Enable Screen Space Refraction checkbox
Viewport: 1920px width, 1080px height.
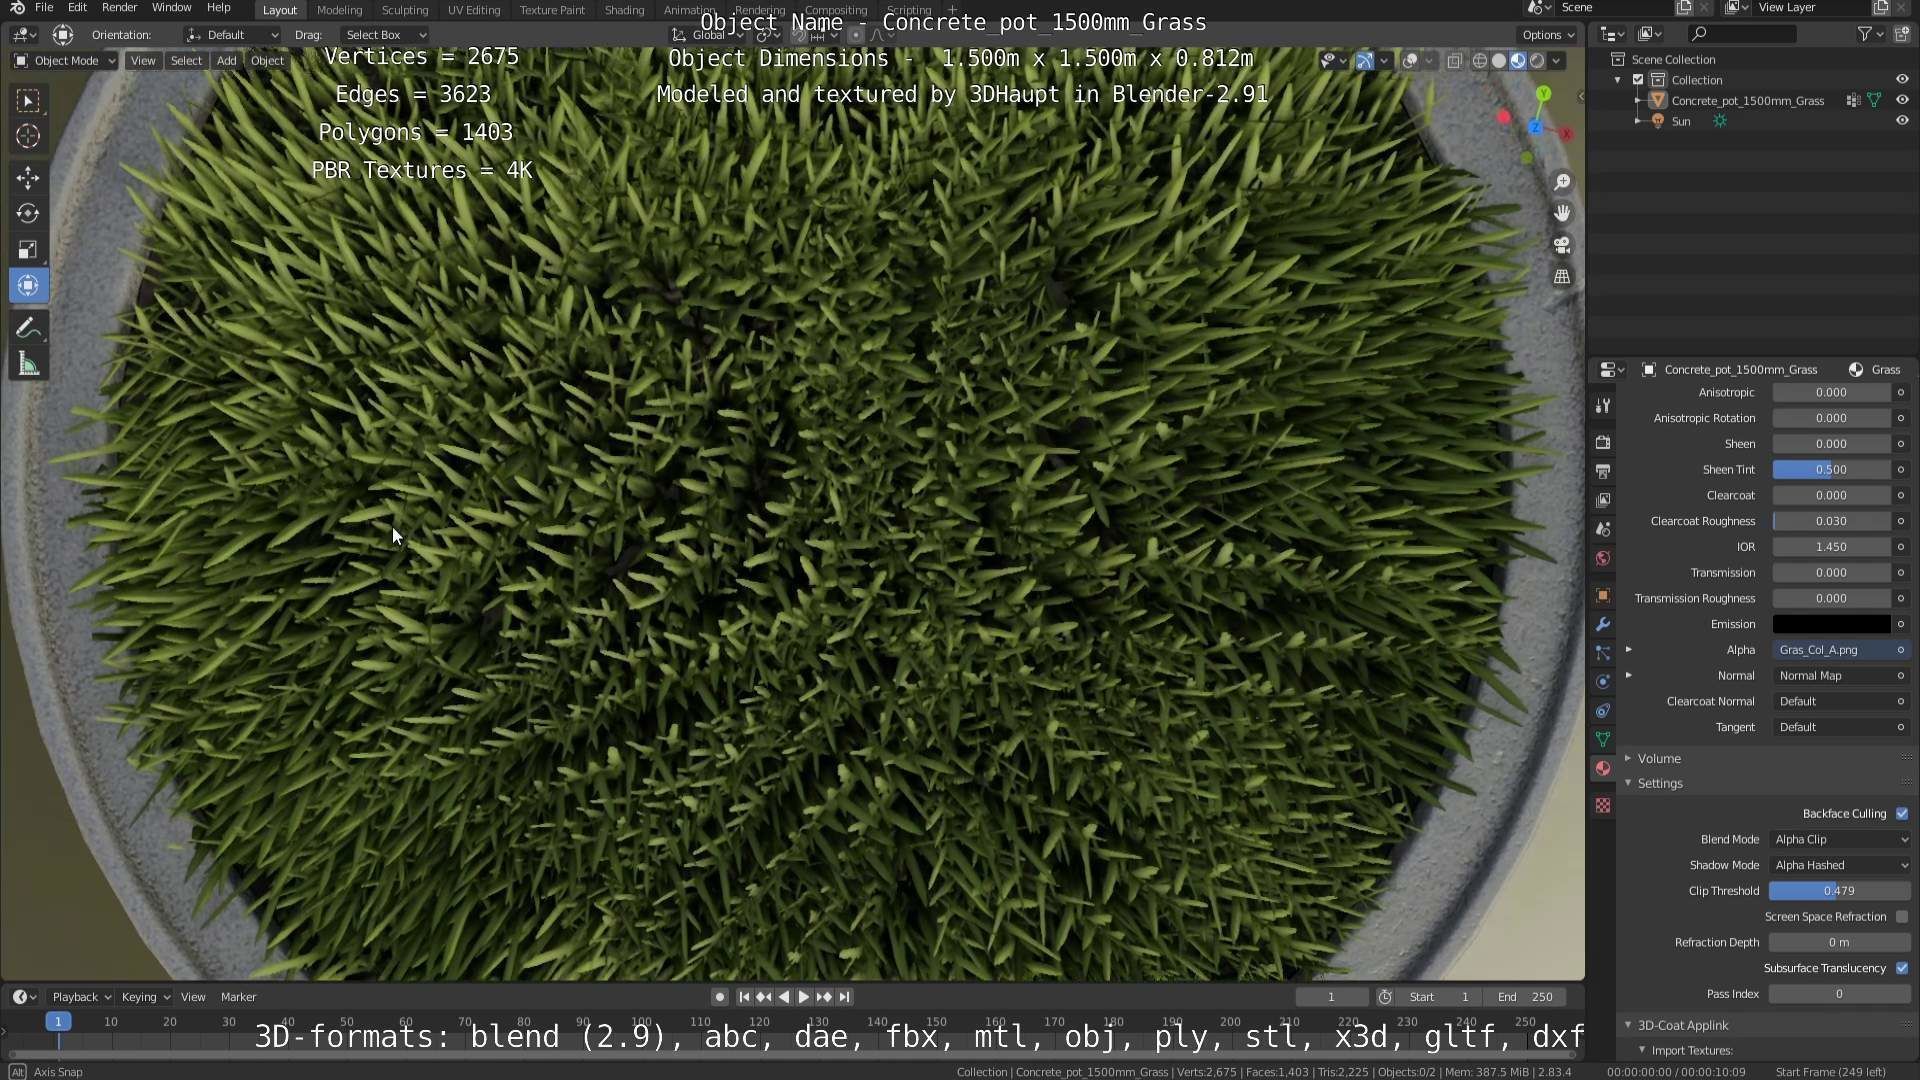click(1902, 917)
